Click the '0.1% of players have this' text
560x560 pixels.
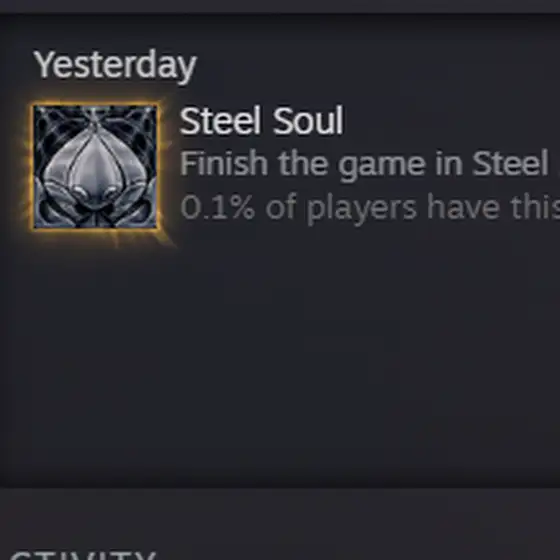370,208
